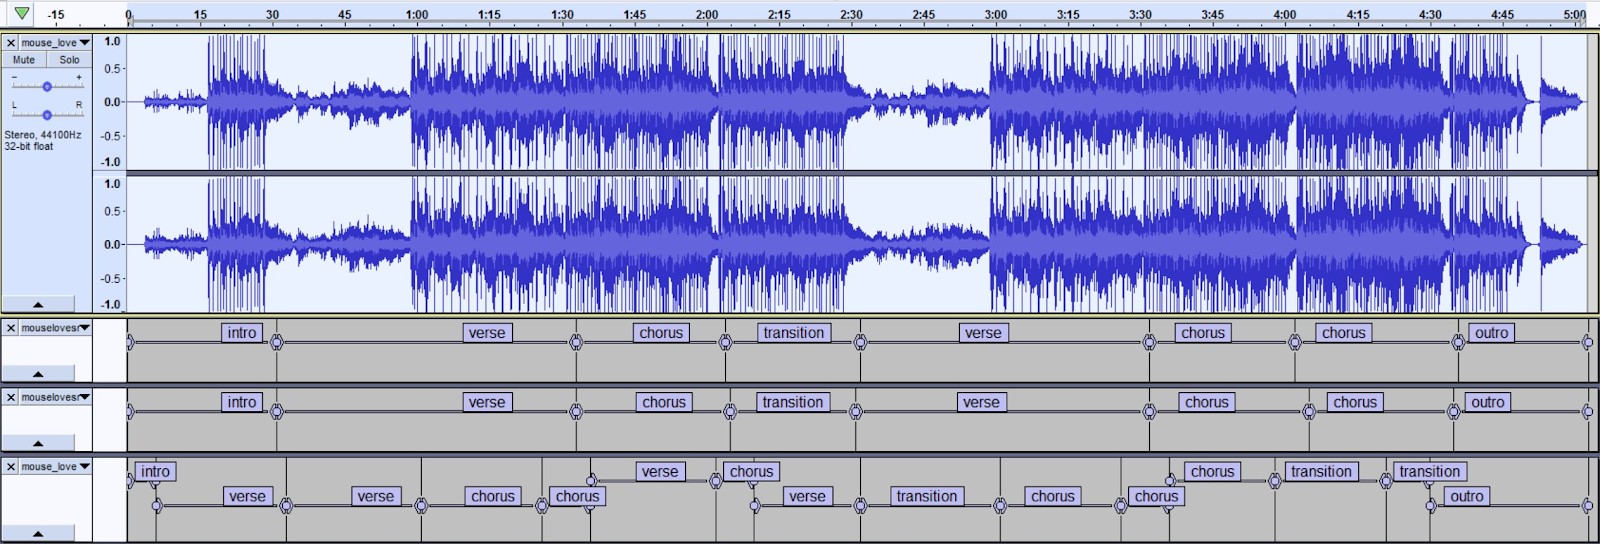Viewport: 1600px width, 544px height.
Task: Click the 32-bit float format text
Action: pos(29,147)
